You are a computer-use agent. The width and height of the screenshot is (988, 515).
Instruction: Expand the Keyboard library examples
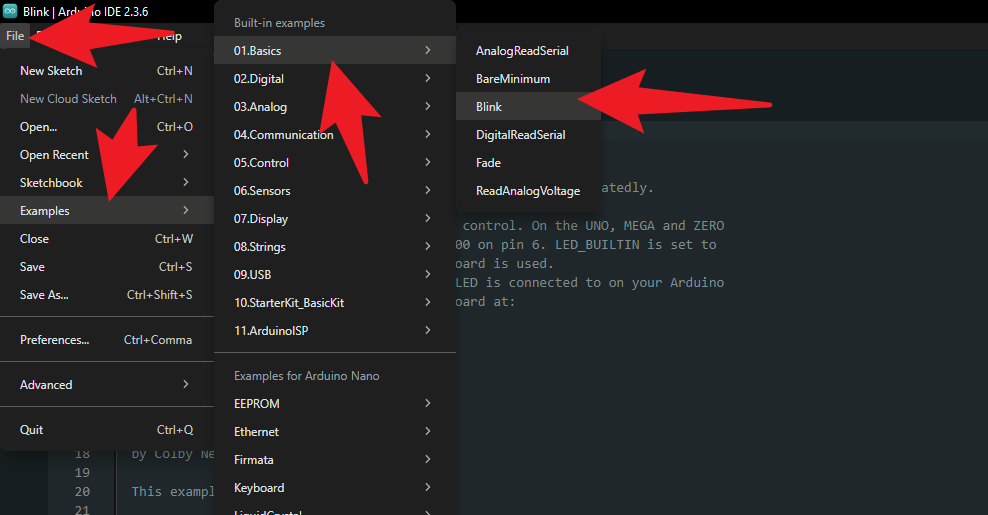coord(335,488)
